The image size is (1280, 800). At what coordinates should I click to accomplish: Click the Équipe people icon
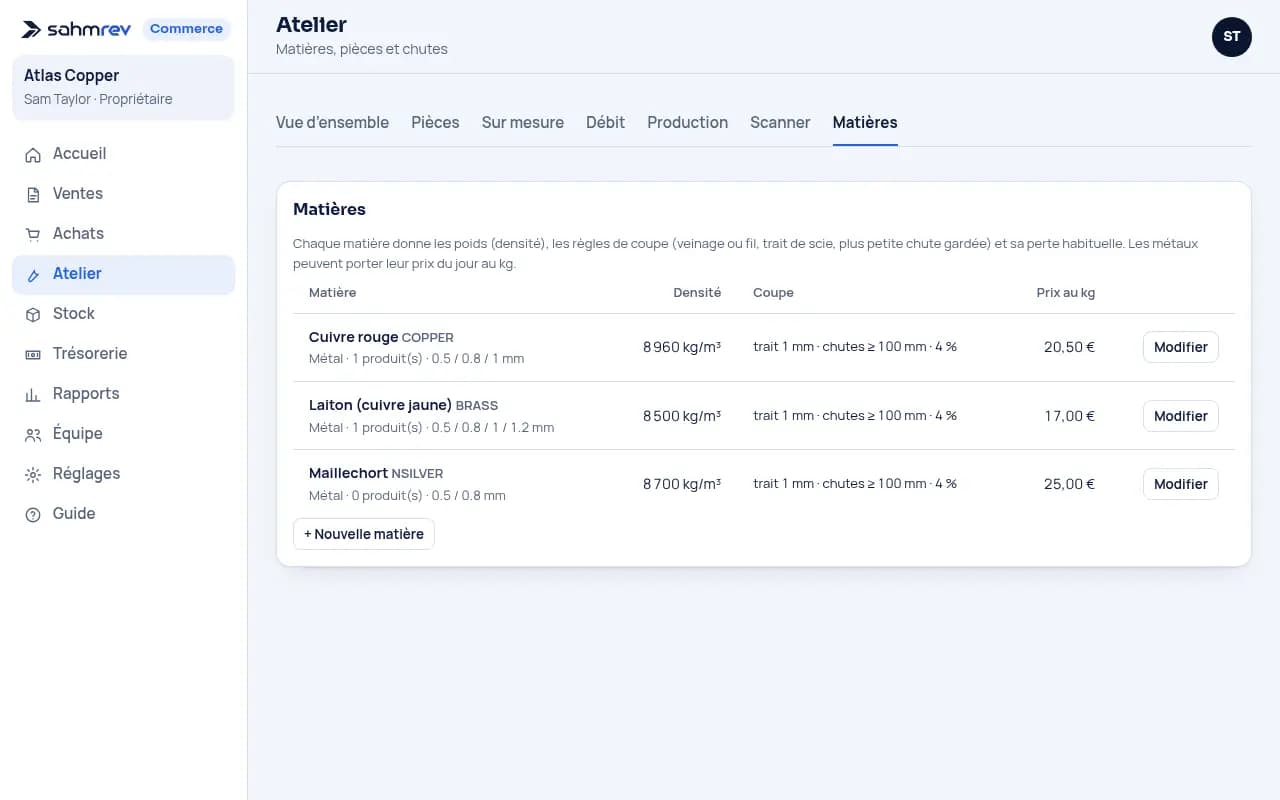33,434
